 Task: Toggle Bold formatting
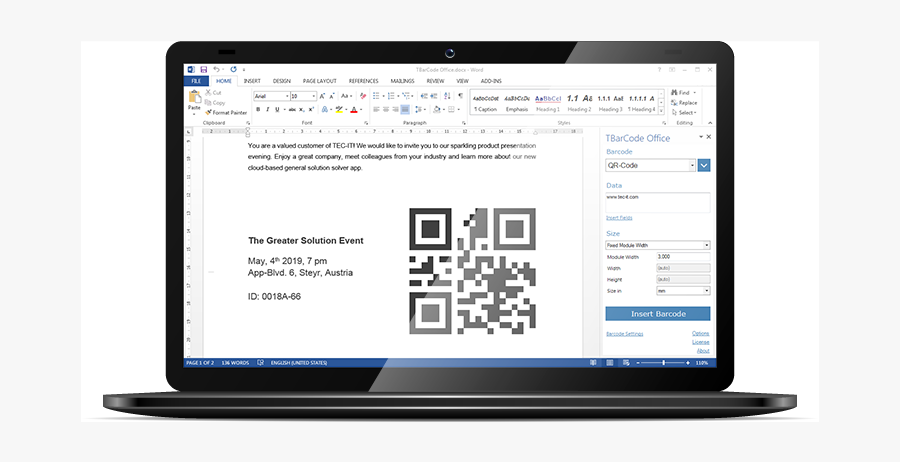point(258,109)
